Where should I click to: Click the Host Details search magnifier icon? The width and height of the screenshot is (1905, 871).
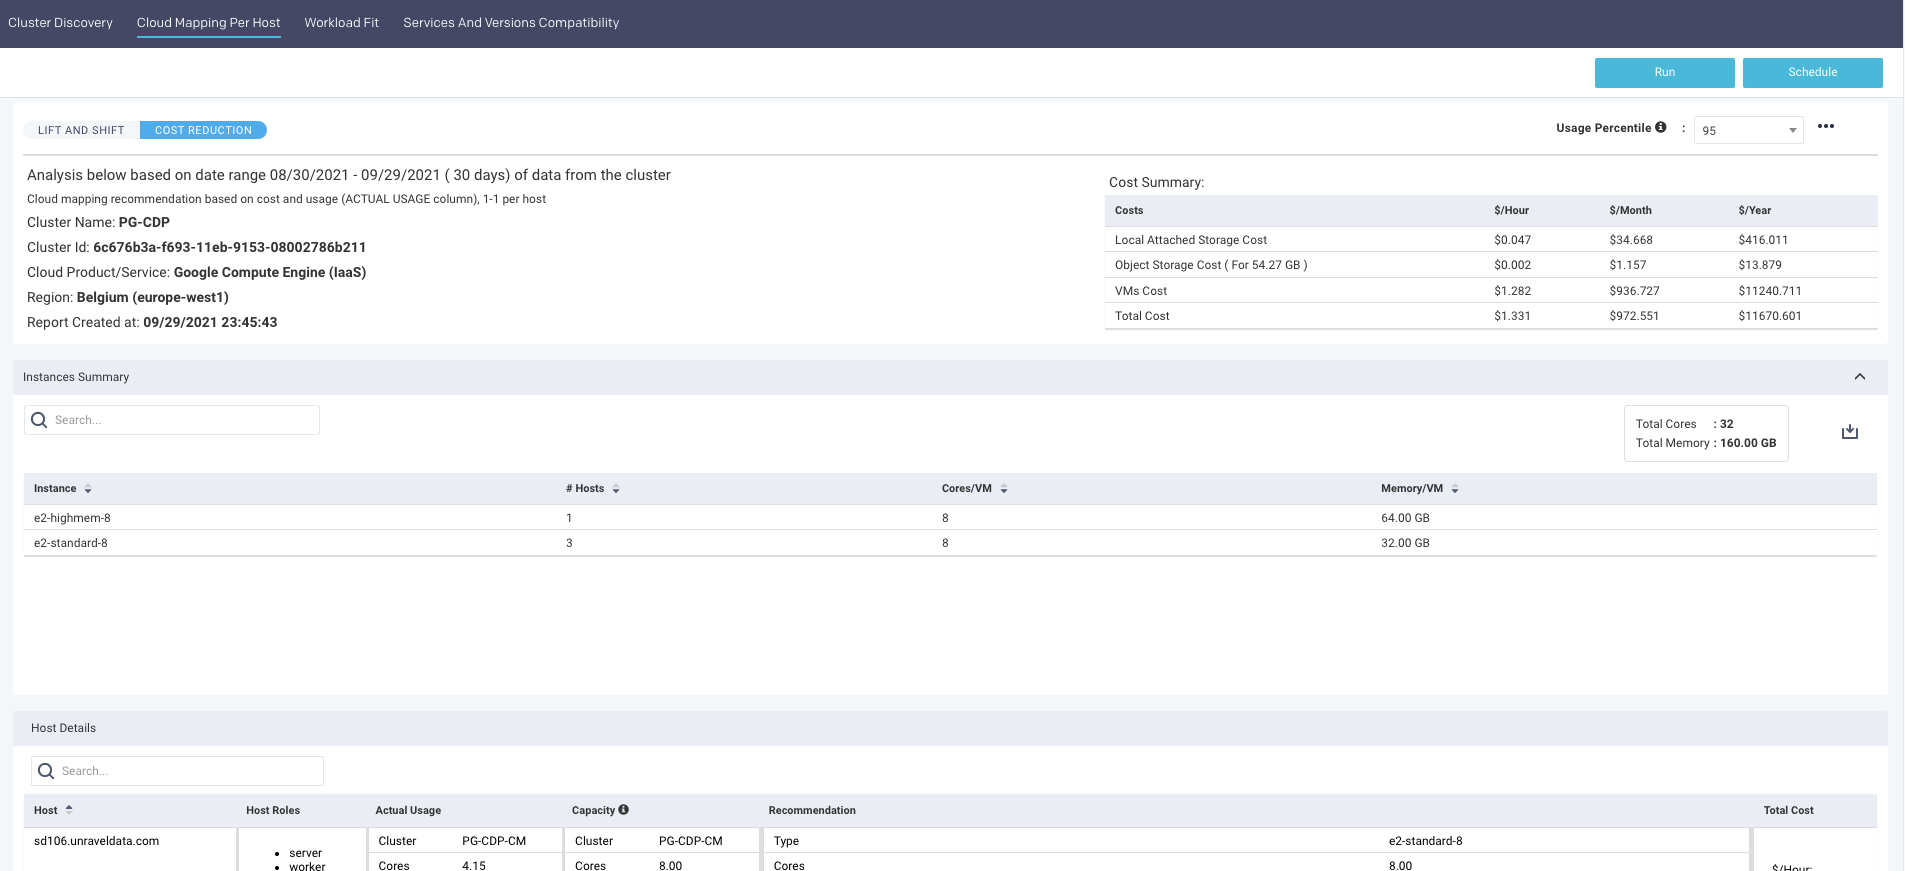(x=46, y=771)
